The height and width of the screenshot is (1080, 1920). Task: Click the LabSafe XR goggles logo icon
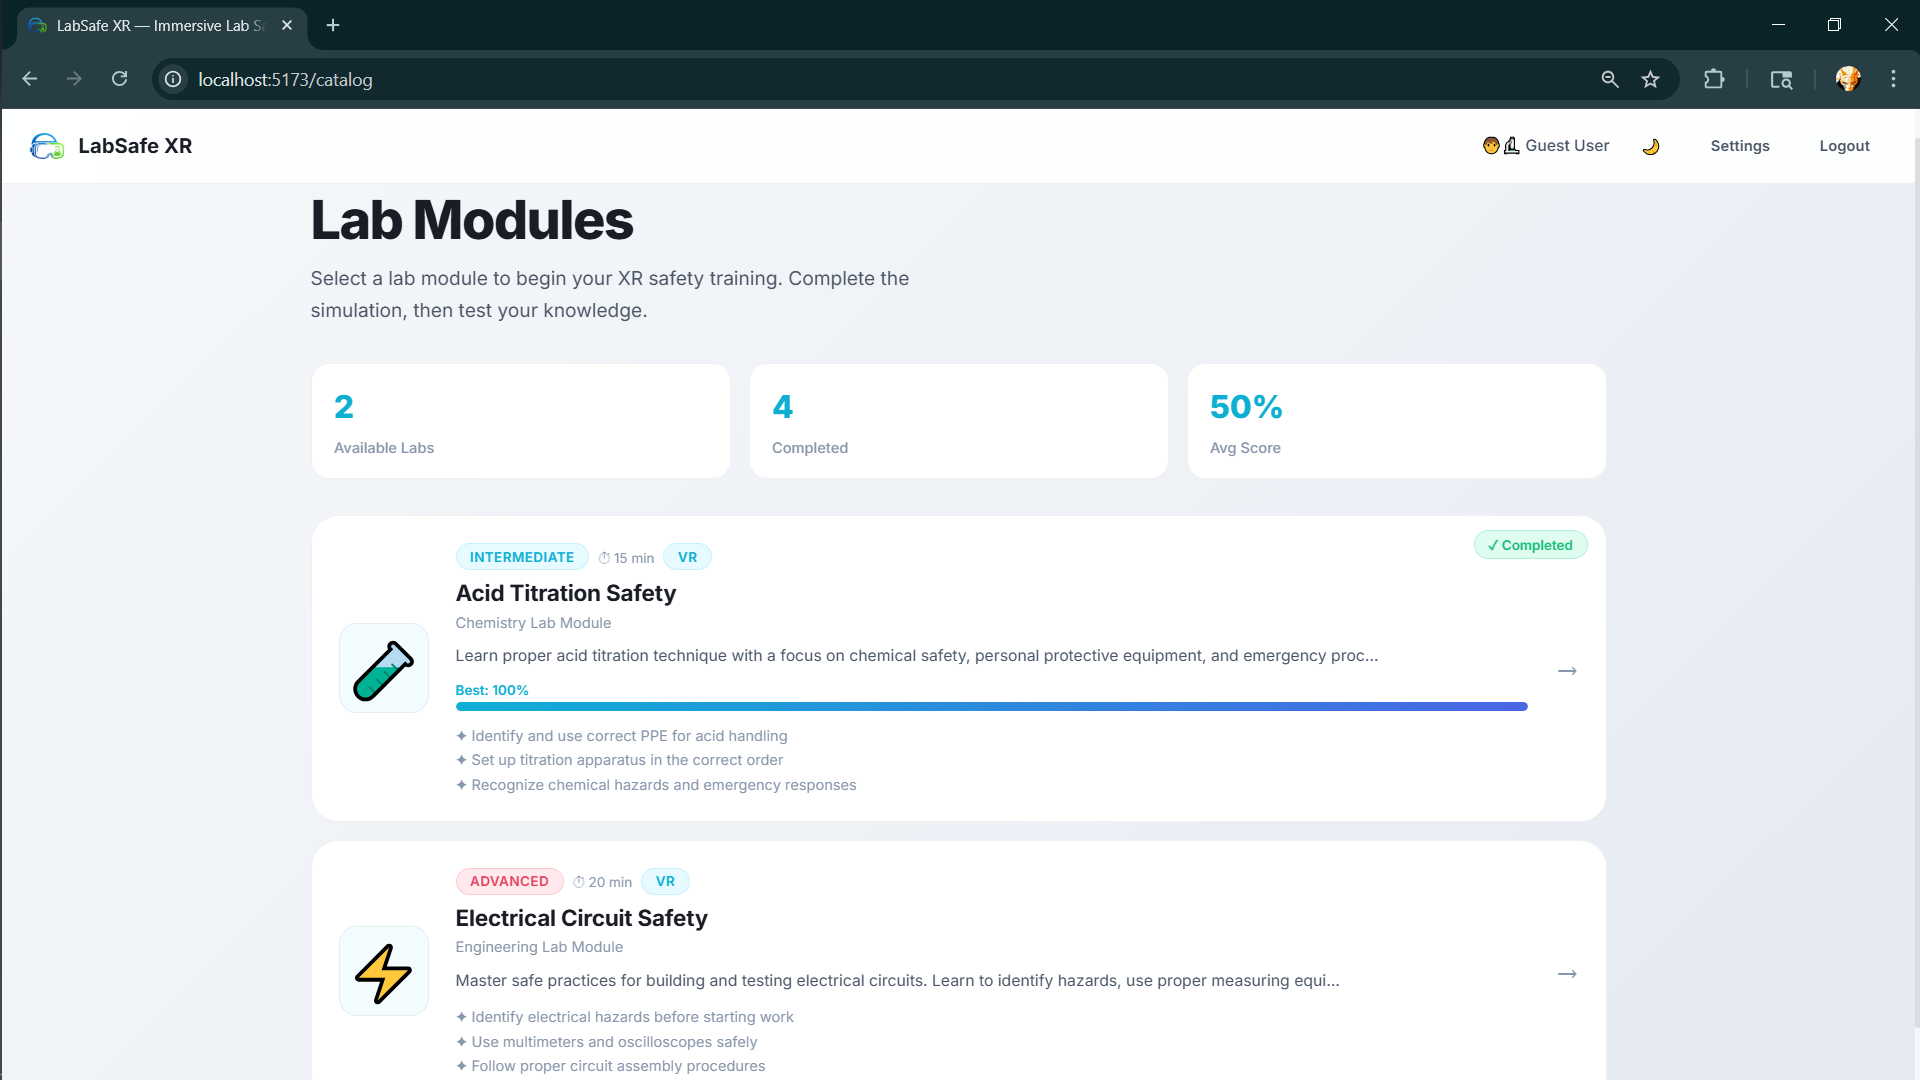[46, 146]
